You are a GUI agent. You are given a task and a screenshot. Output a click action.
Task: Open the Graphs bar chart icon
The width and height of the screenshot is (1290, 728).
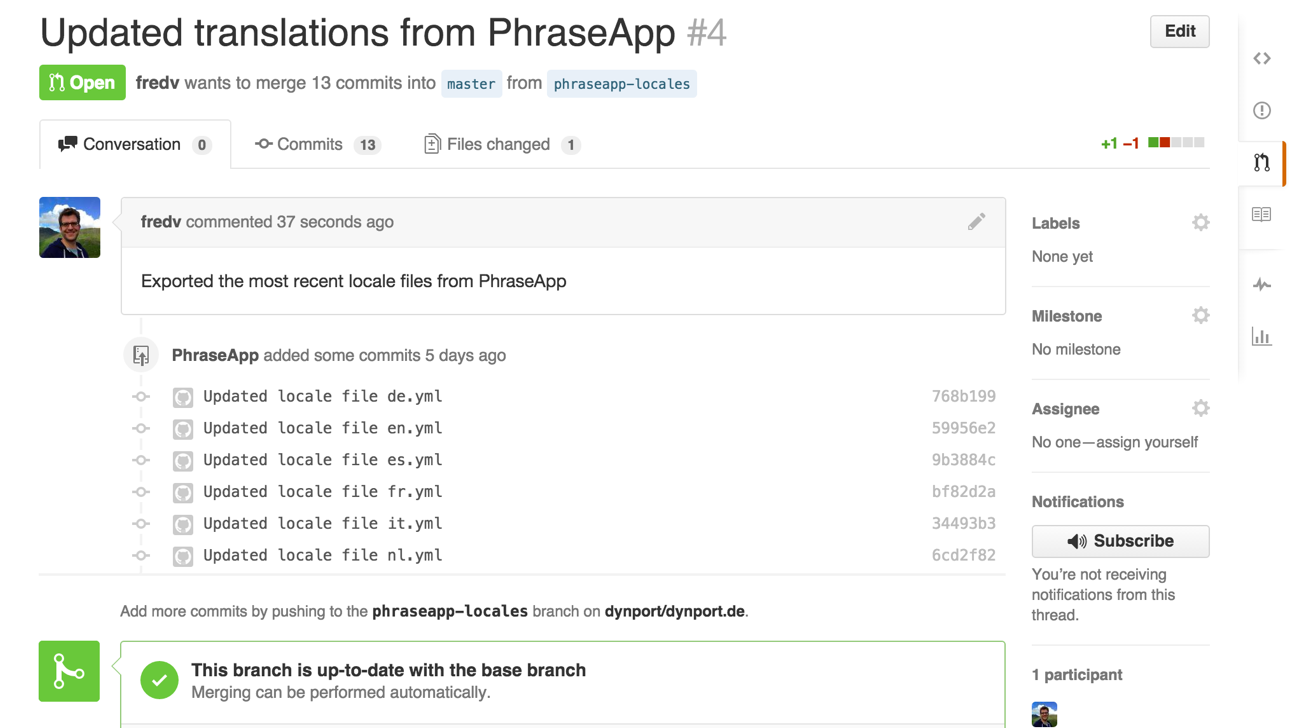[x=1262, y=337]
